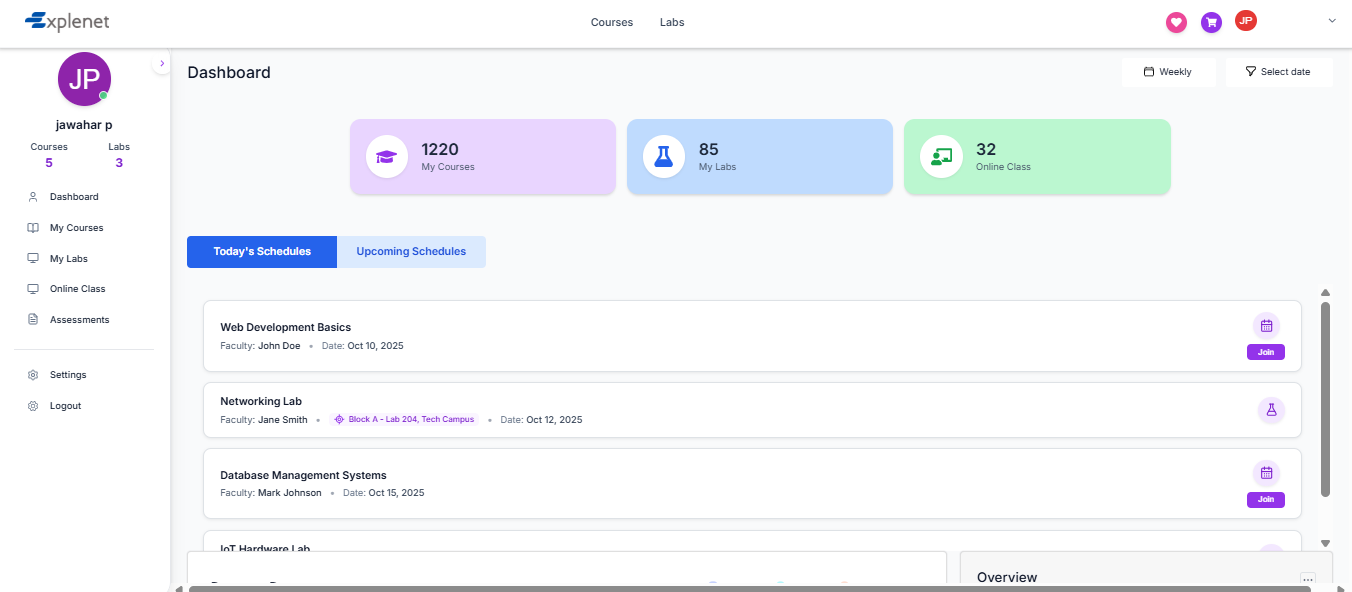Open Courses in the top navigation
Screen dimensions: 1352x592
tap(612, 22)
